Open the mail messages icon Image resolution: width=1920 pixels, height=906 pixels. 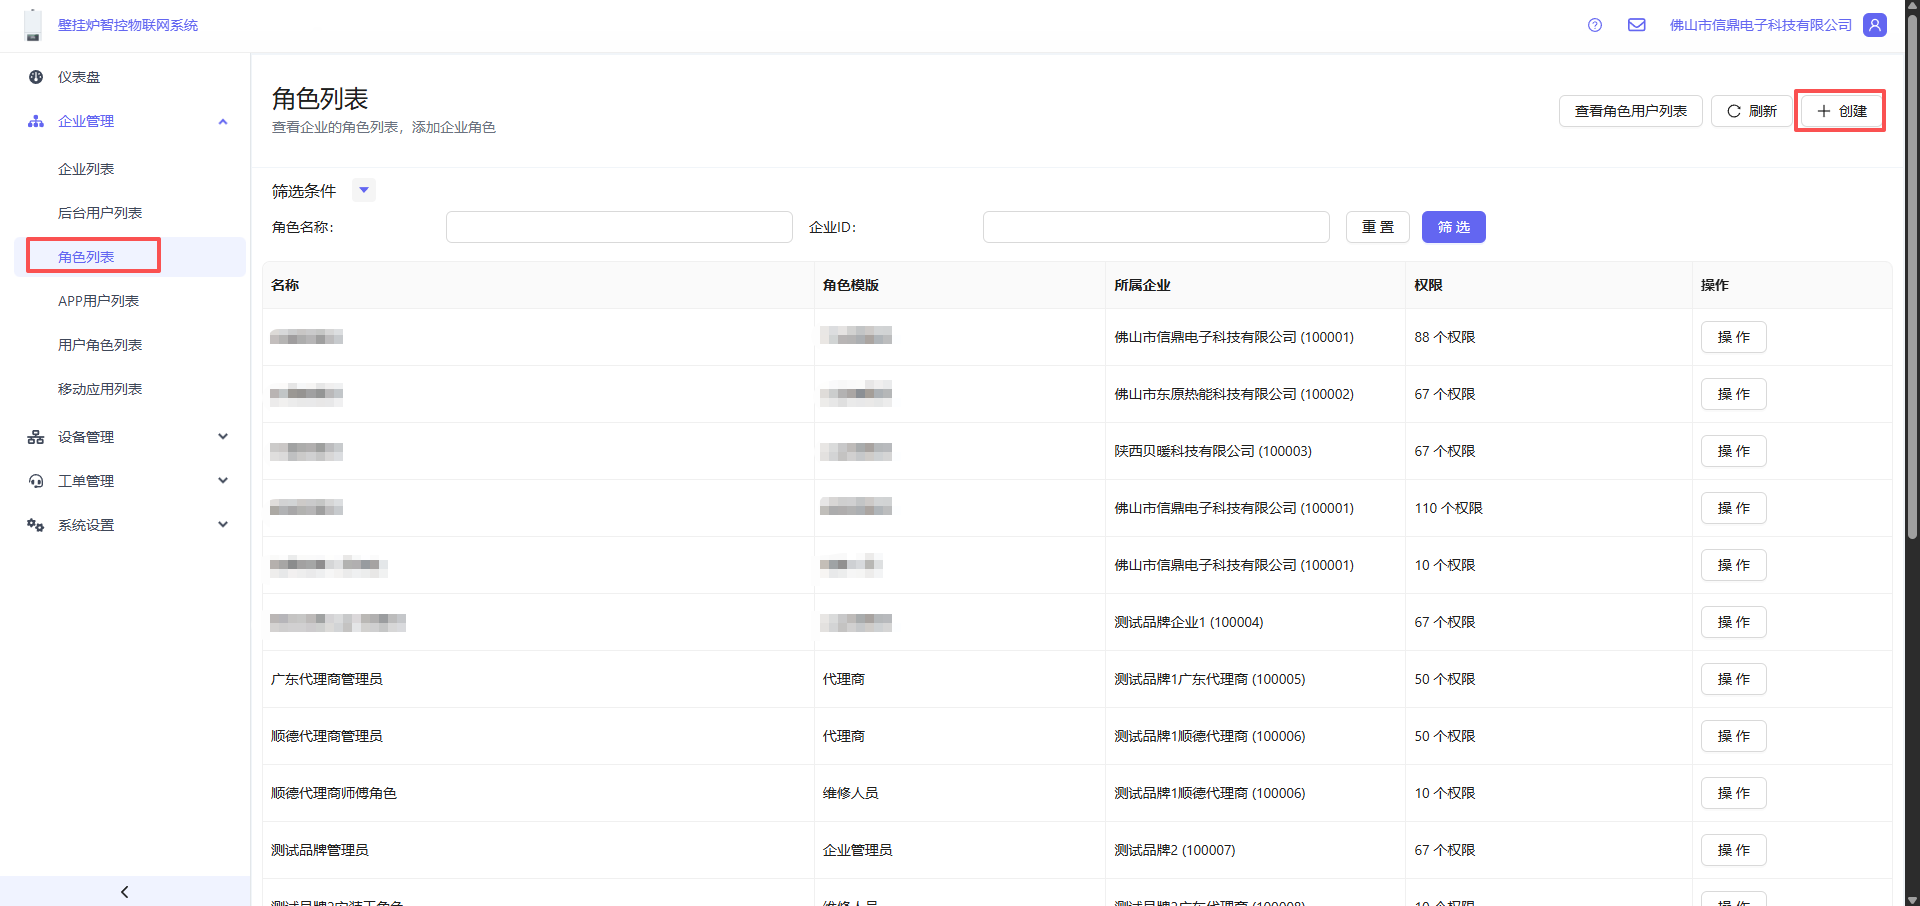1637,25
